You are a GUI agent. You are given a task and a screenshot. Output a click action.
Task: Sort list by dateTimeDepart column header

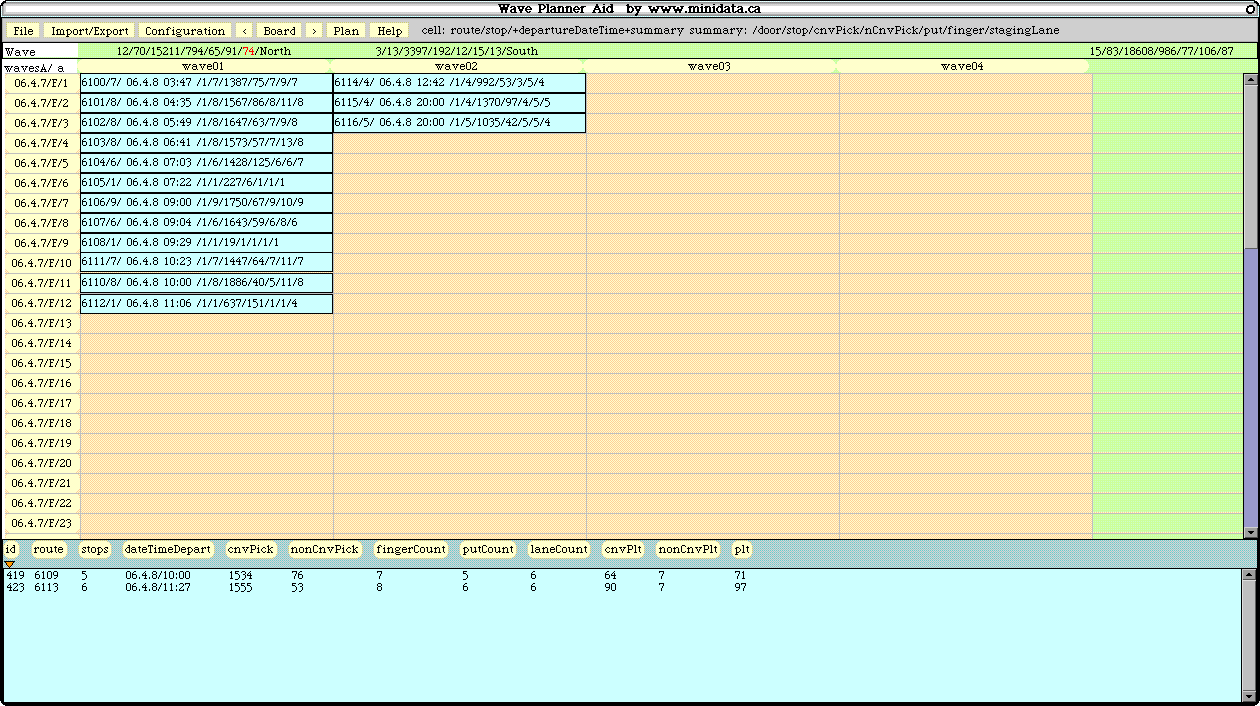click(x=168, y=549)
